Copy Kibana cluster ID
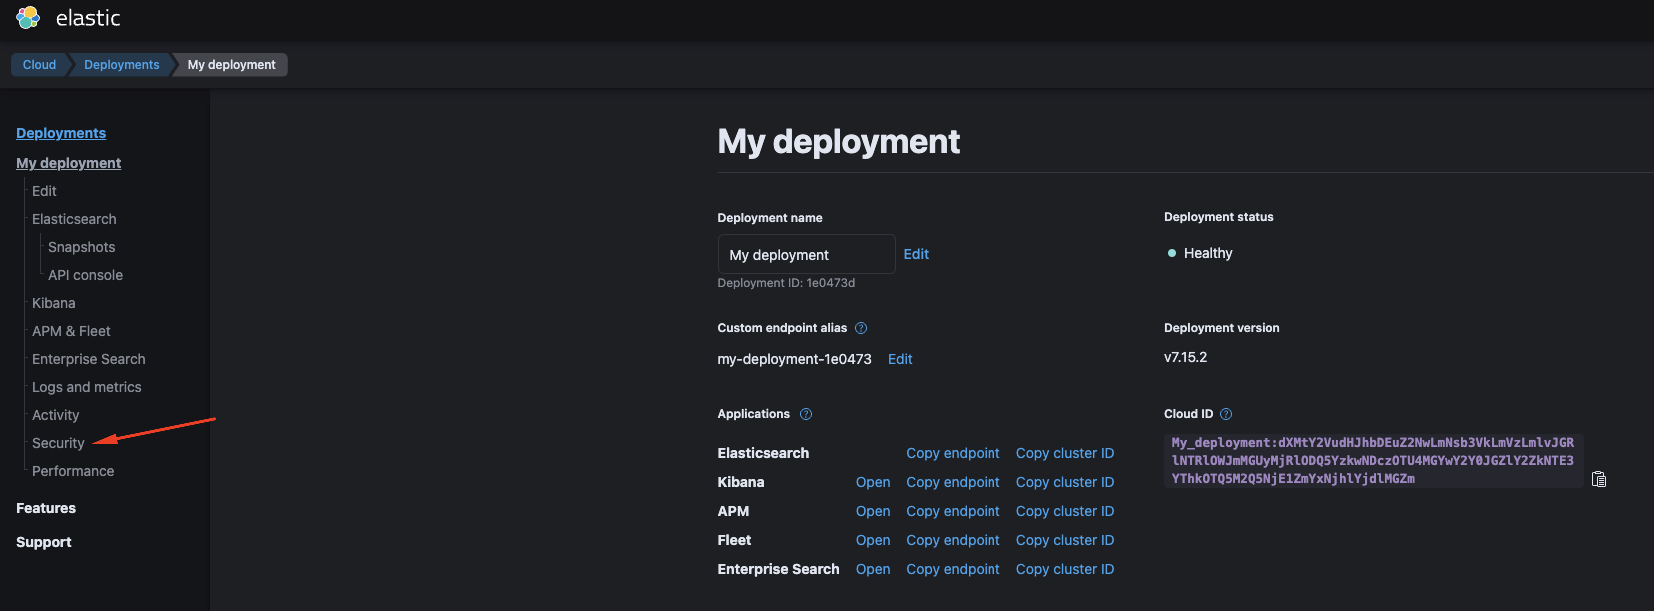Screen dimensions: 1654x611 tap(1065, 482)
